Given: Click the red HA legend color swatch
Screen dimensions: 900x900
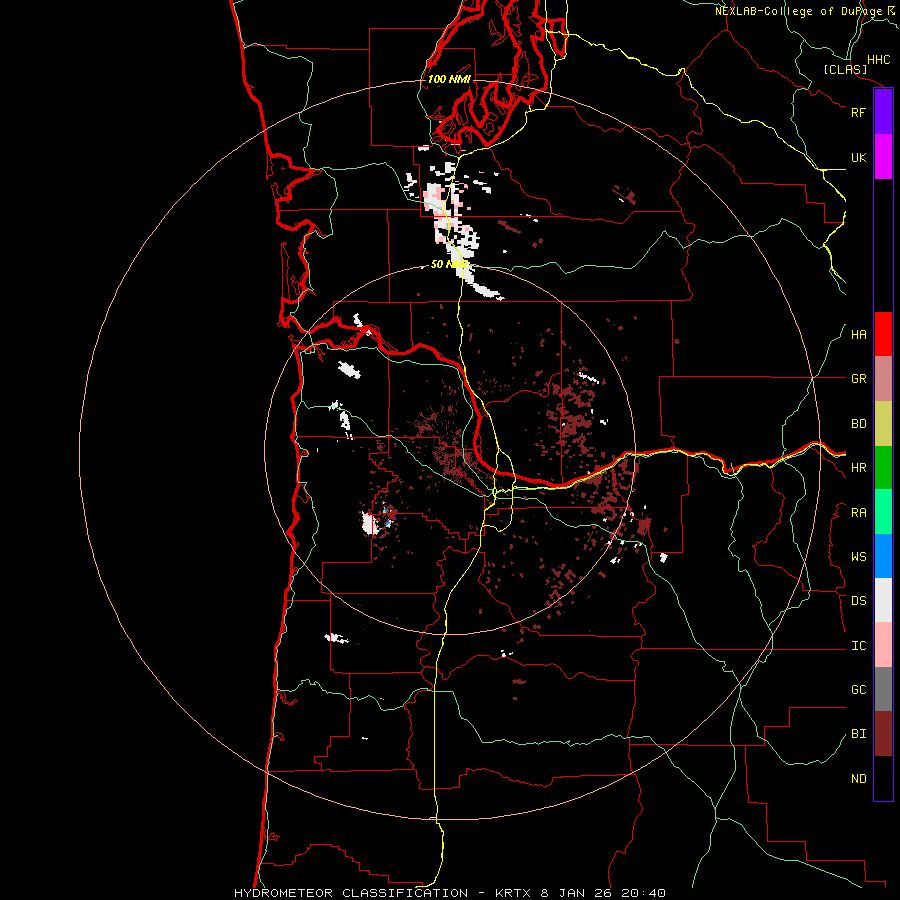Looking at the screenshot, I should (883, 334).
